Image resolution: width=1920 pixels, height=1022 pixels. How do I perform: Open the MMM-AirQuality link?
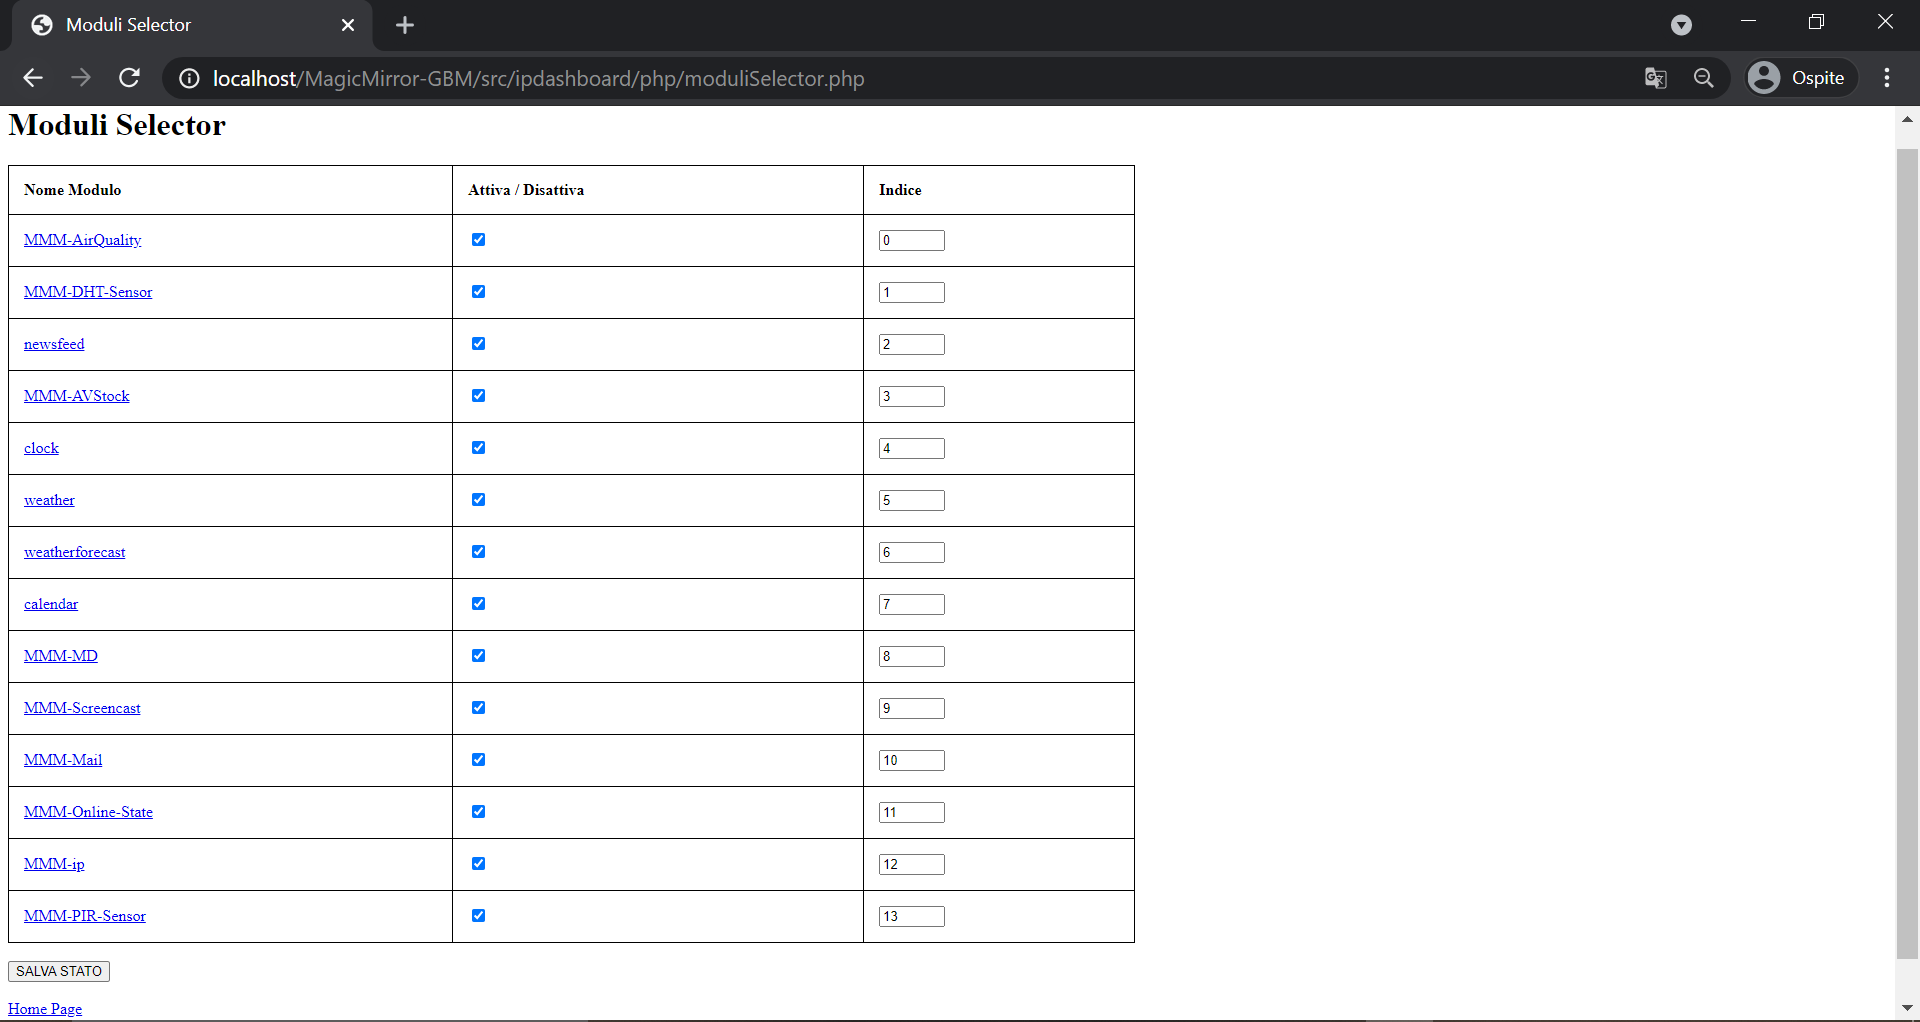click(83, 240)
